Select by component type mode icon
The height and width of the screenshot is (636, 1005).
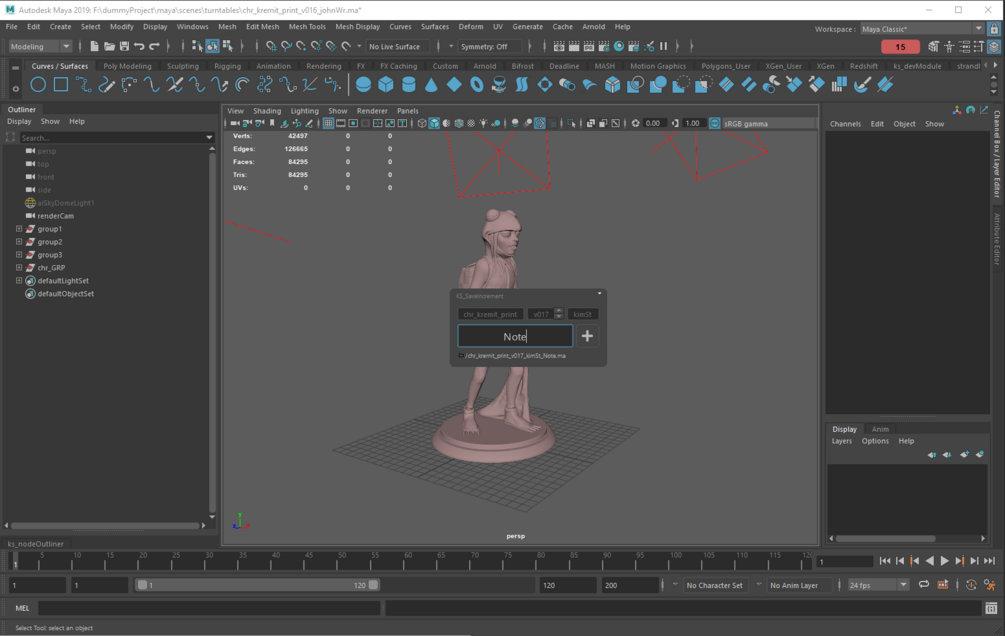228,46
